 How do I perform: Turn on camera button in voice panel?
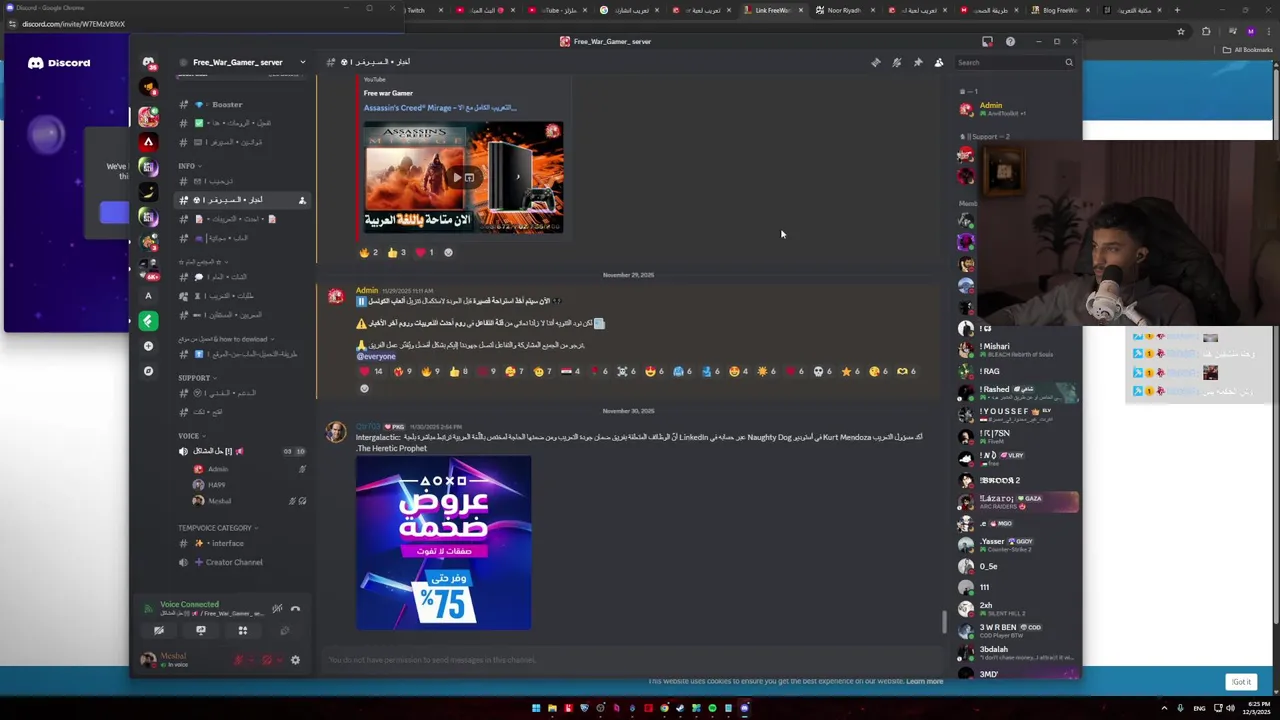159,631
